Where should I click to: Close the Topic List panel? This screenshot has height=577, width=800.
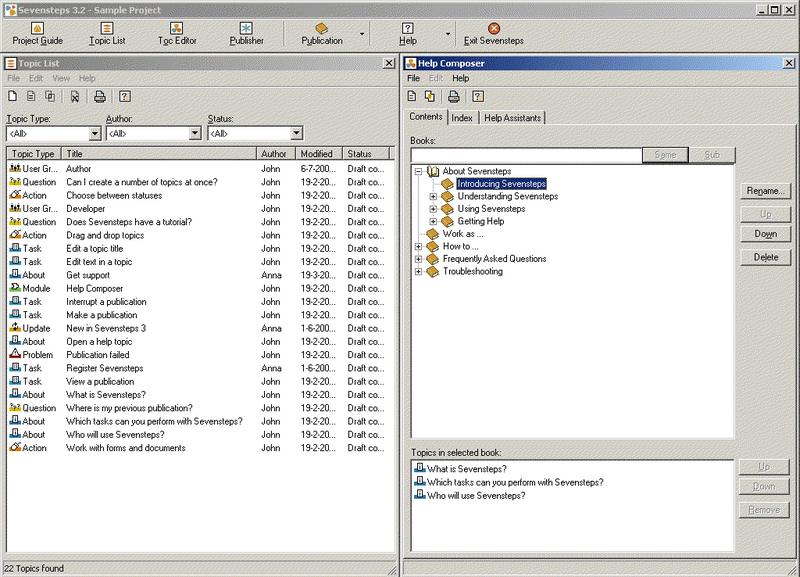[389, 63]
